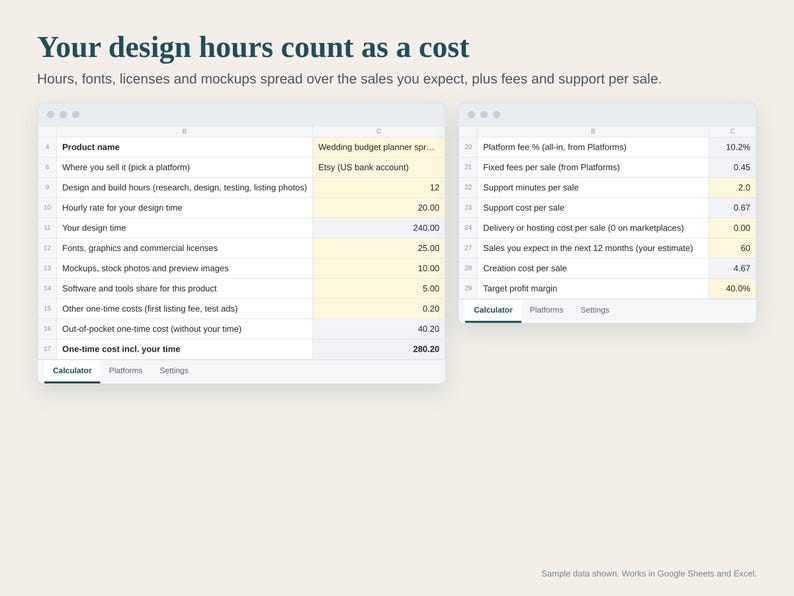Select row 4 header in left window
The height and width of the screenshot is (596, 794).
pyautogui.click(x=48, y=147)
